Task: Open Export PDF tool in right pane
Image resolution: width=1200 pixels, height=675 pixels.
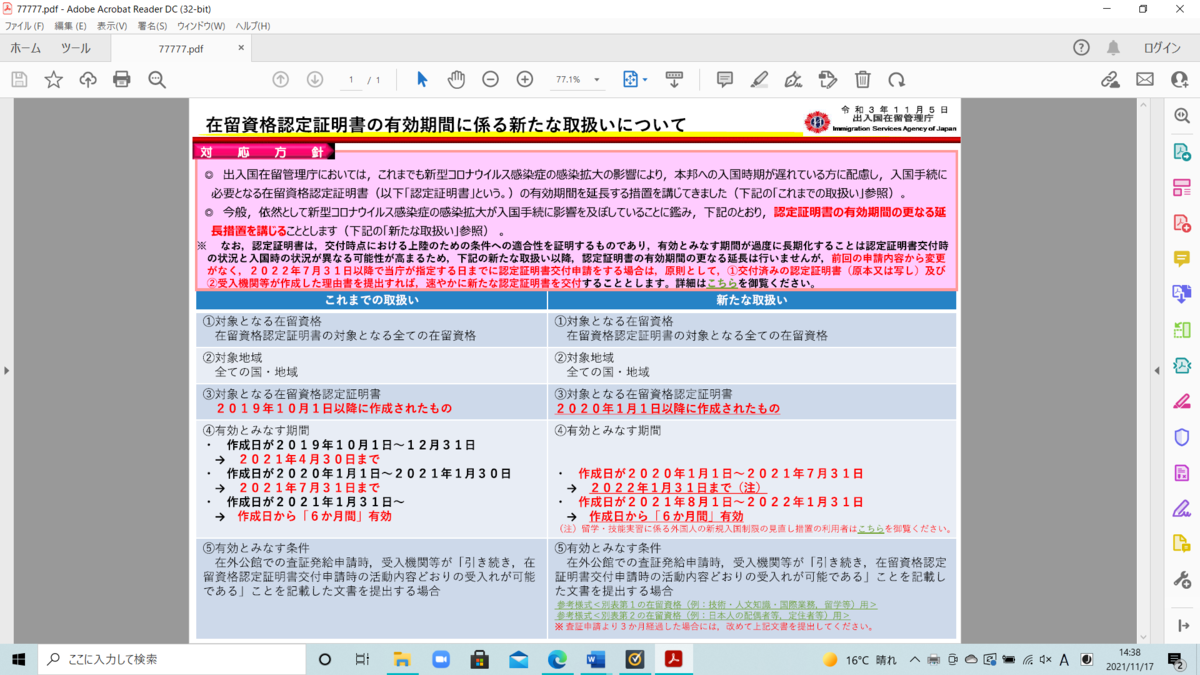Action: 1181,152
